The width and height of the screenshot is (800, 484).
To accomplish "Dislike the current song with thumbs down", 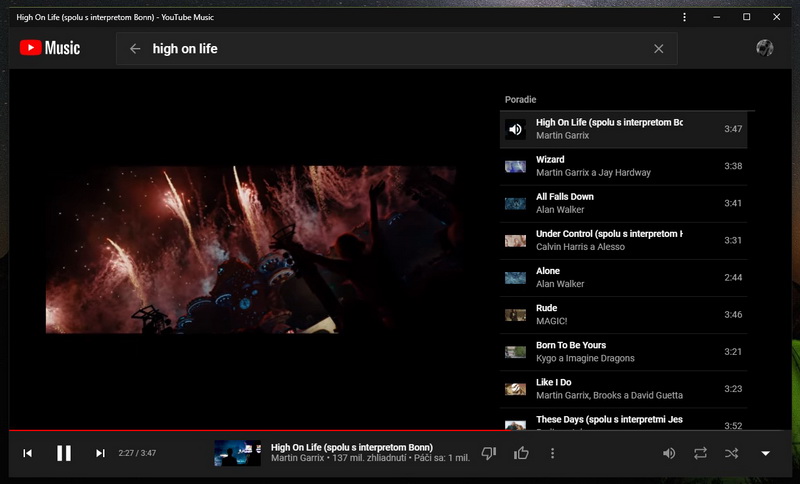I will [489, 453].
